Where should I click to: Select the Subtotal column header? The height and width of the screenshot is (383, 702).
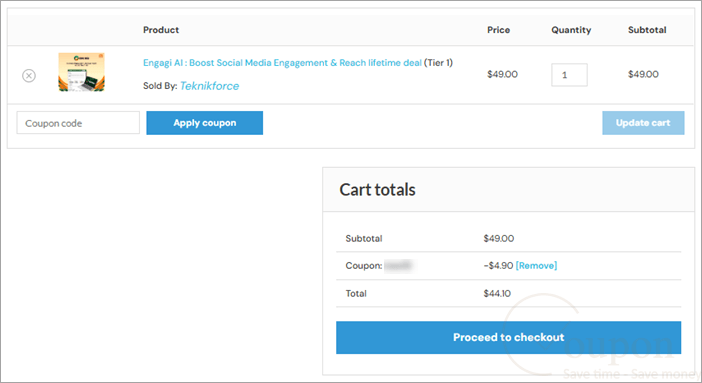click(647, 30)
